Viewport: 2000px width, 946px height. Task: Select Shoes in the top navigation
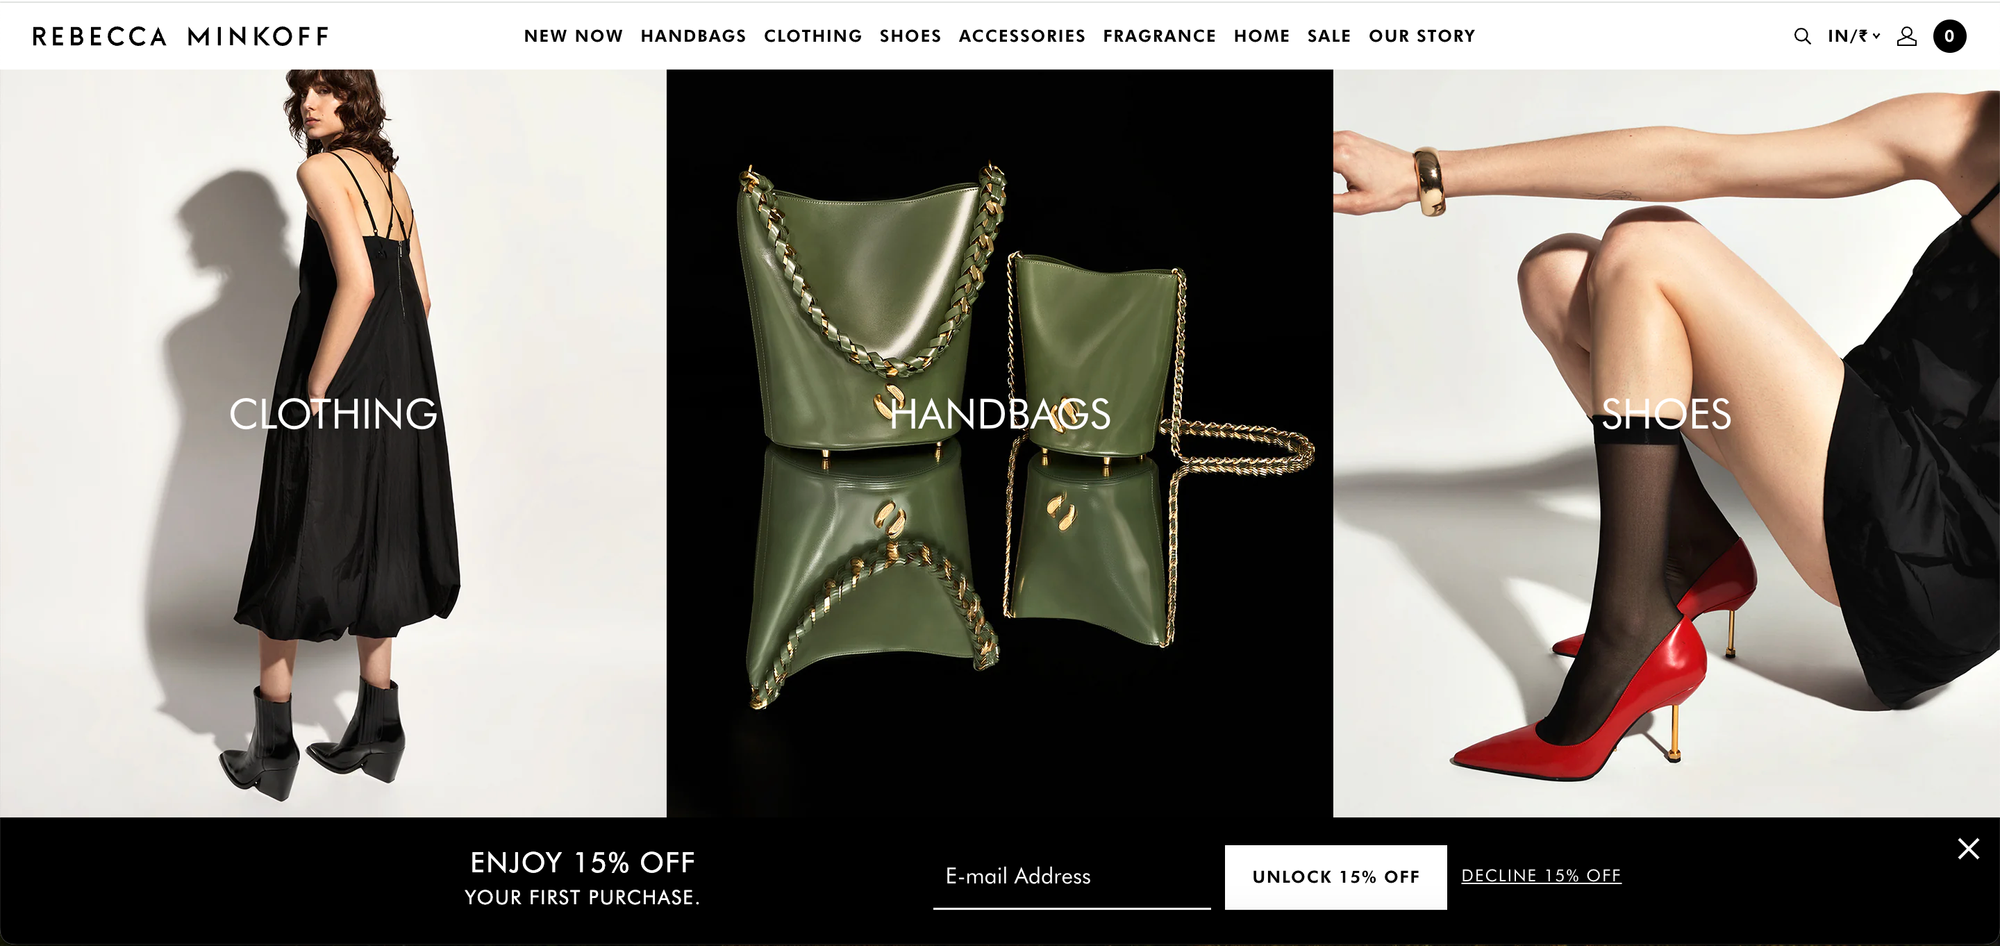(910, 36)
